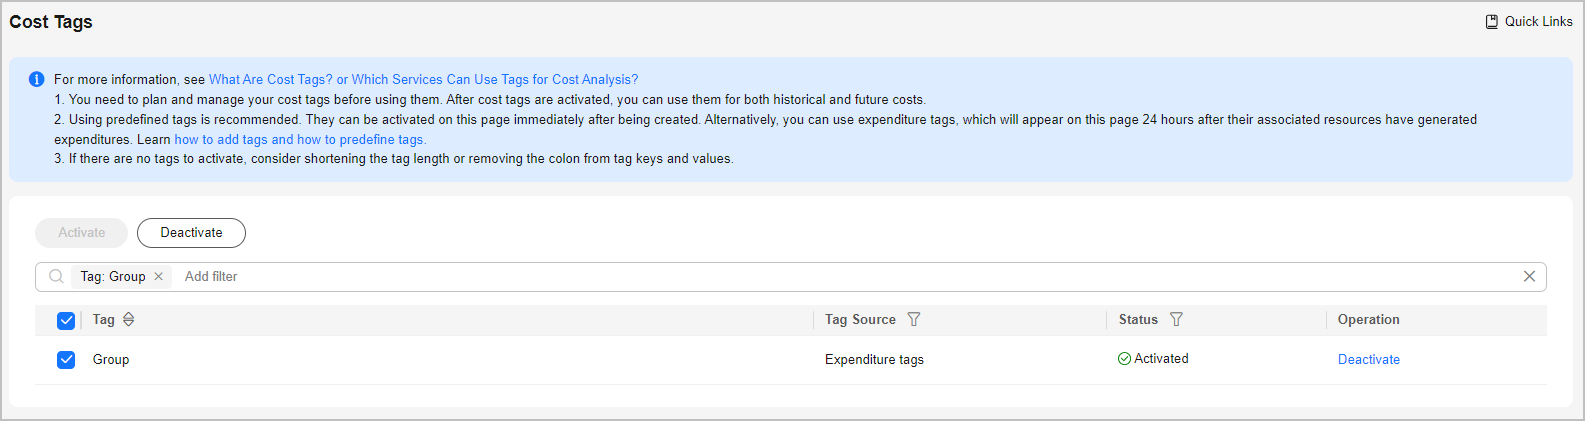The image size is (1585, 421).
Task: Click the Add filter input field
Action: coord(848,276)
